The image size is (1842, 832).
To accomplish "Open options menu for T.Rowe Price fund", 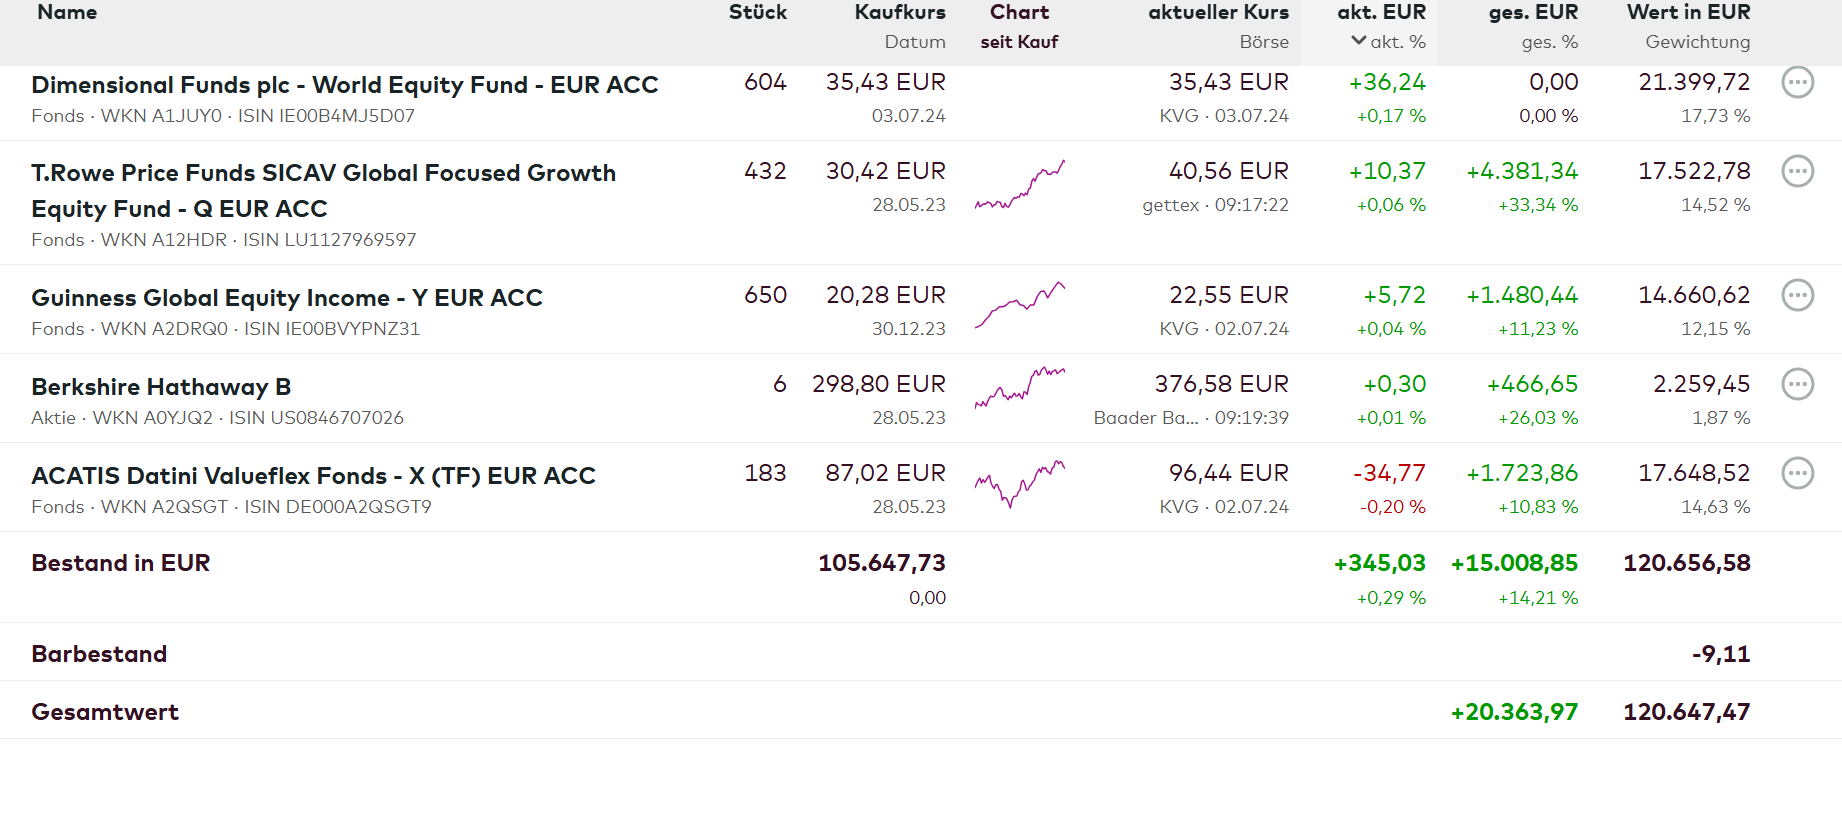I will pos(1797,171).
